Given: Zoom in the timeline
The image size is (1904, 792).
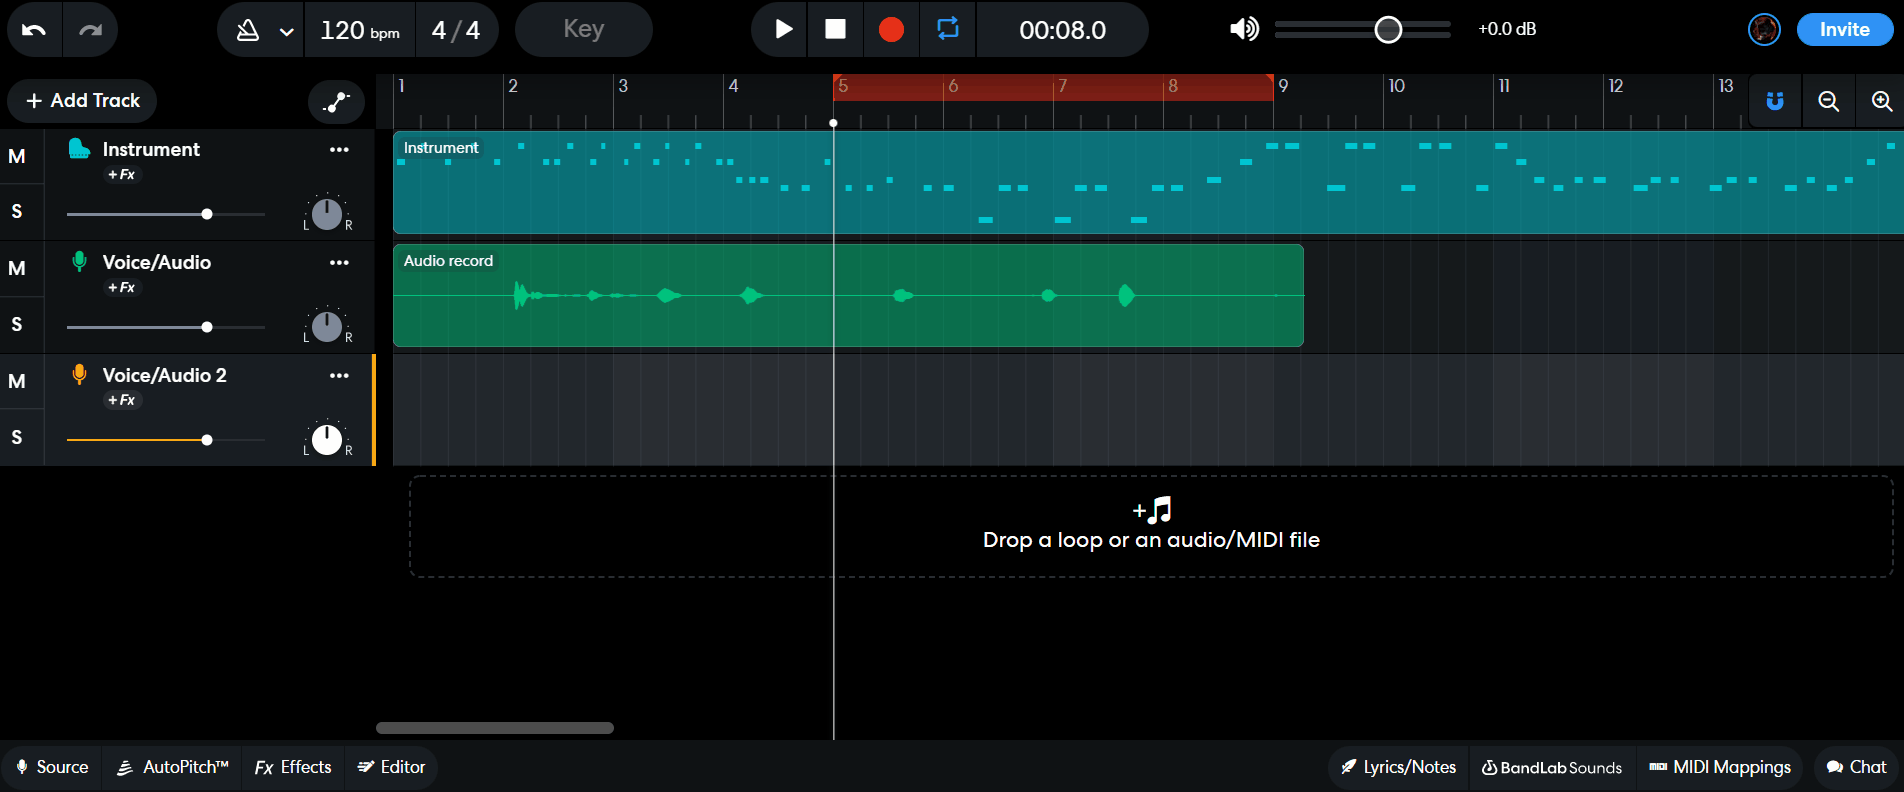Looking at the screenshot, I should tap(1881, 101).
